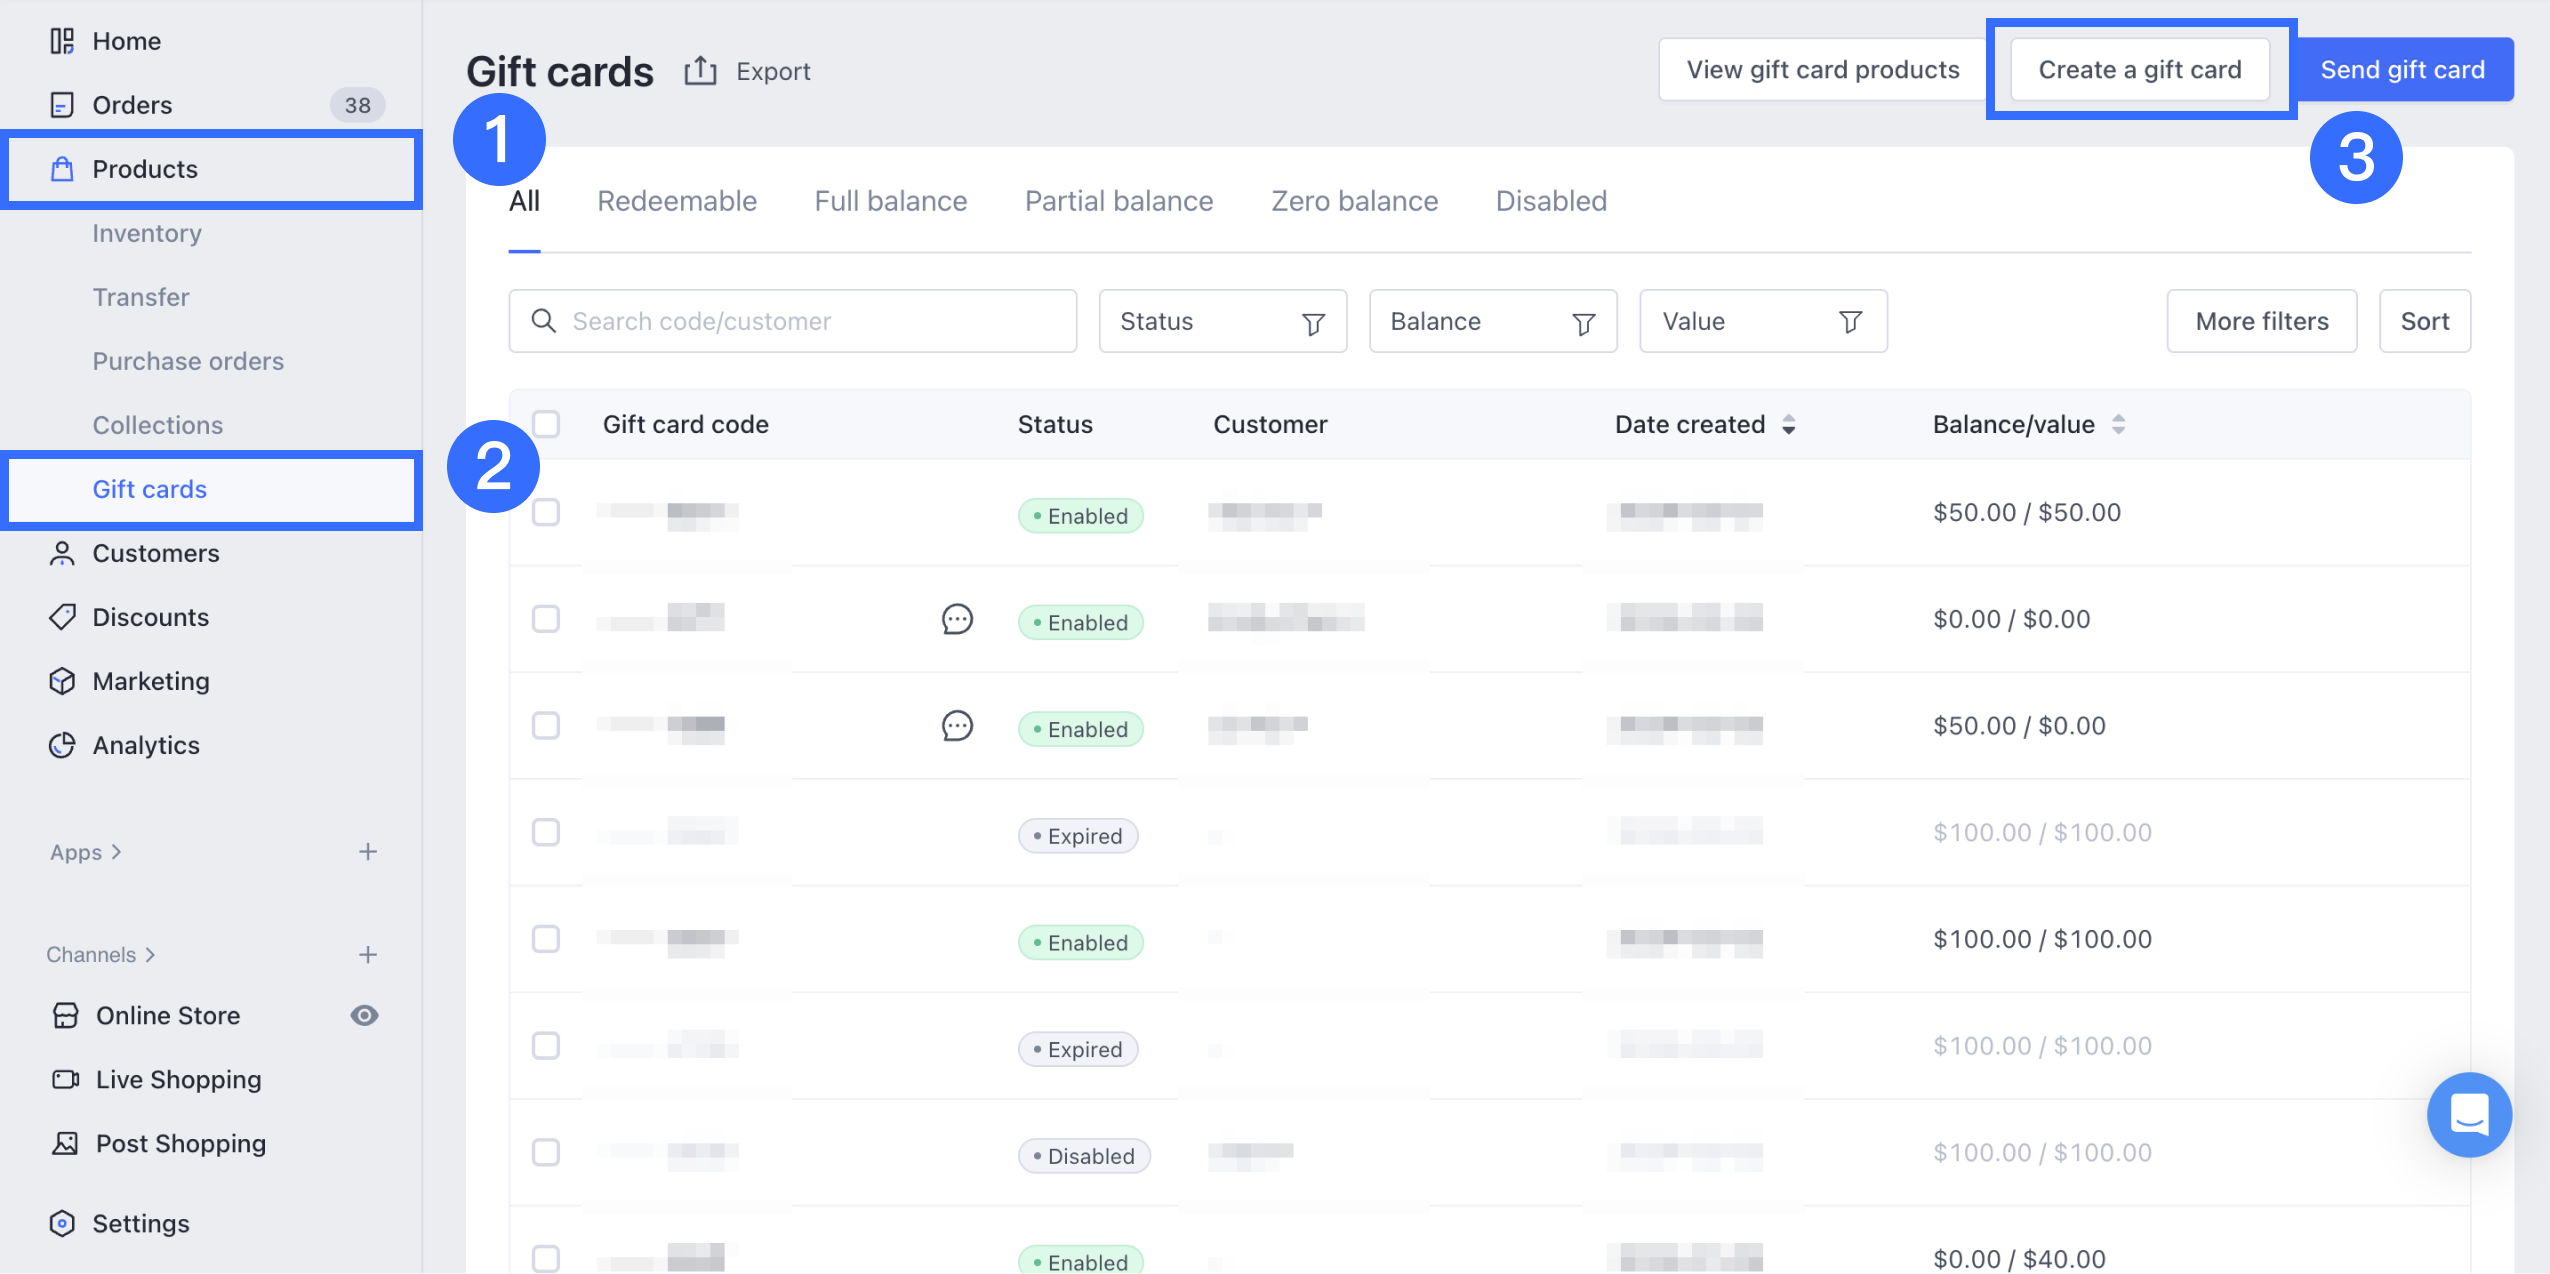Open Live Shopping channel
This screenshot has width=2550, height=1274.
(x=178, y=1080)
